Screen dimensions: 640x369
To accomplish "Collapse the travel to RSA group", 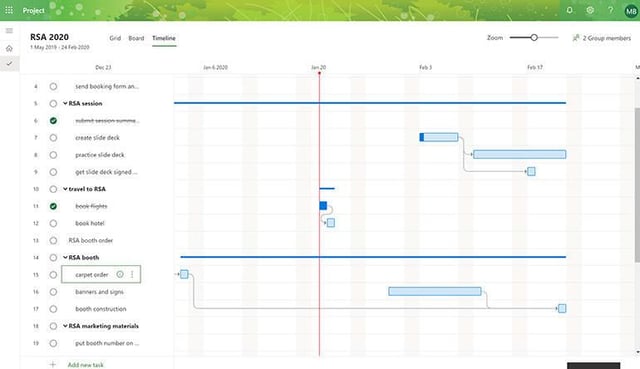I will pos(65,189).
